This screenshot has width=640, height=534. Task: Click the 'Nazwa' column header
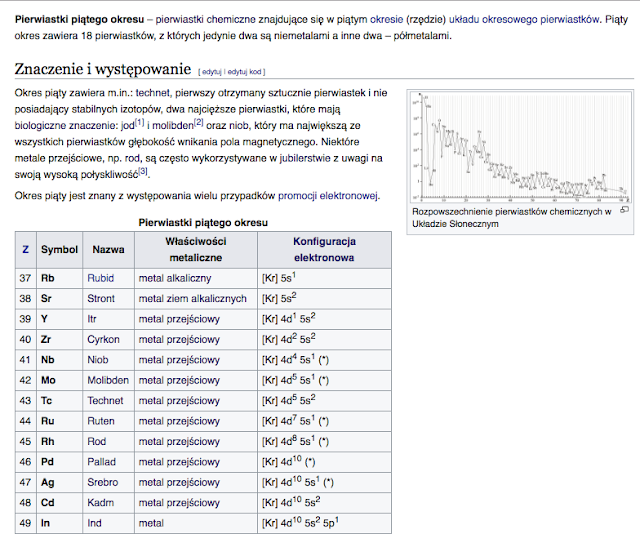coord(108,249)
